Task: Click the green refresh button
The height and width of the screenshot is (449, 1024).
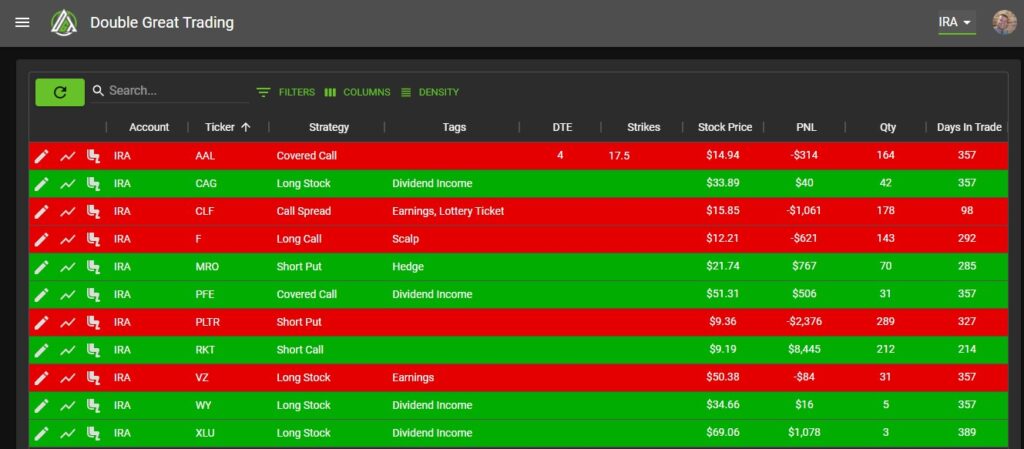Action: [60, 92]
